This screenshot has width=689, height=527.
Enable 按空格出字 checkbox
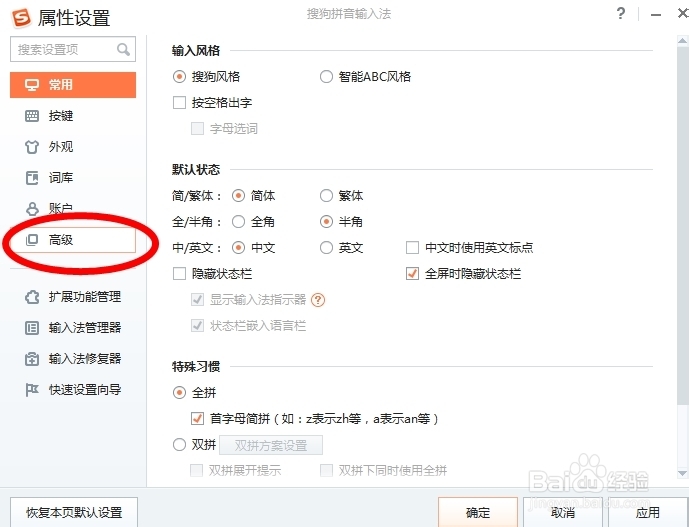click(x=179, y=103)
